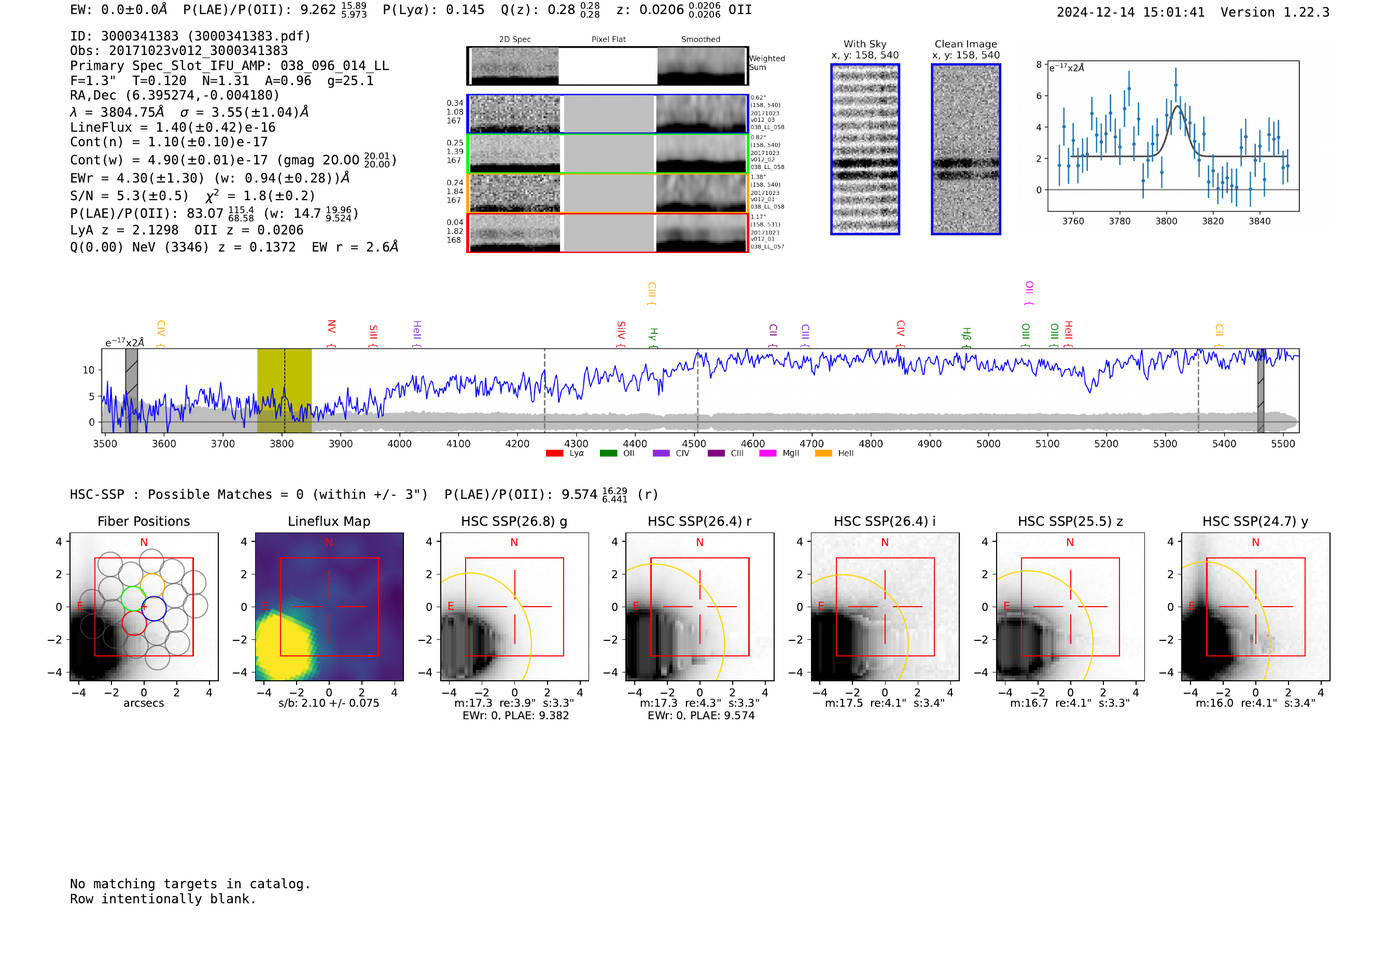Screen dimensions: 1400x953
Task: Select Primary Spec_Slot_IFU_AMP: 038_096_014_LL line
Action: 229,66
